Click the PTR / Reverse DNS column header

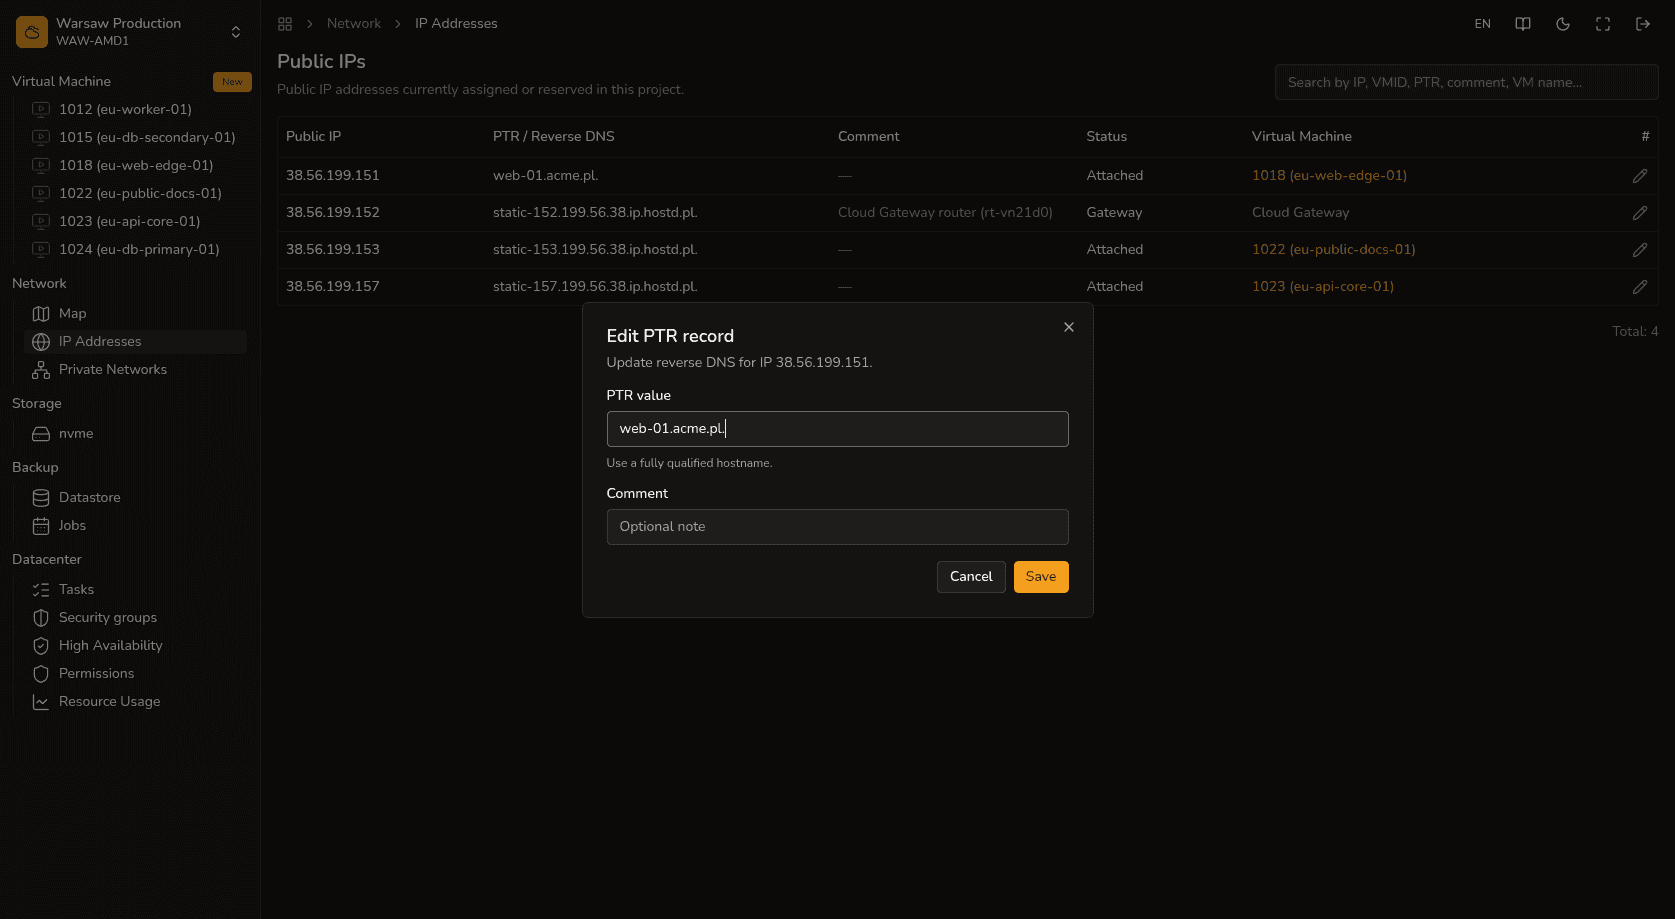[554, 137]
